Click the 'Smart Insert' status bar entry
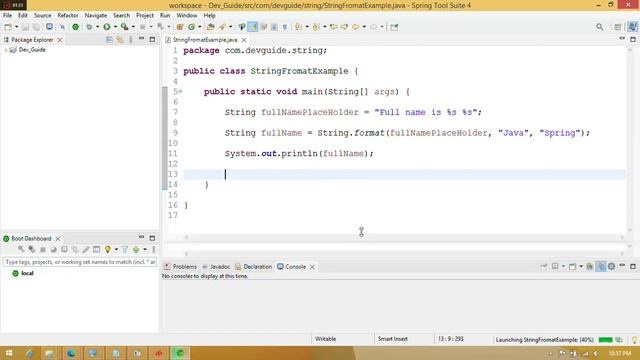Image resolution: width=640 pixels, height=360 pixels. click(393, 339)
